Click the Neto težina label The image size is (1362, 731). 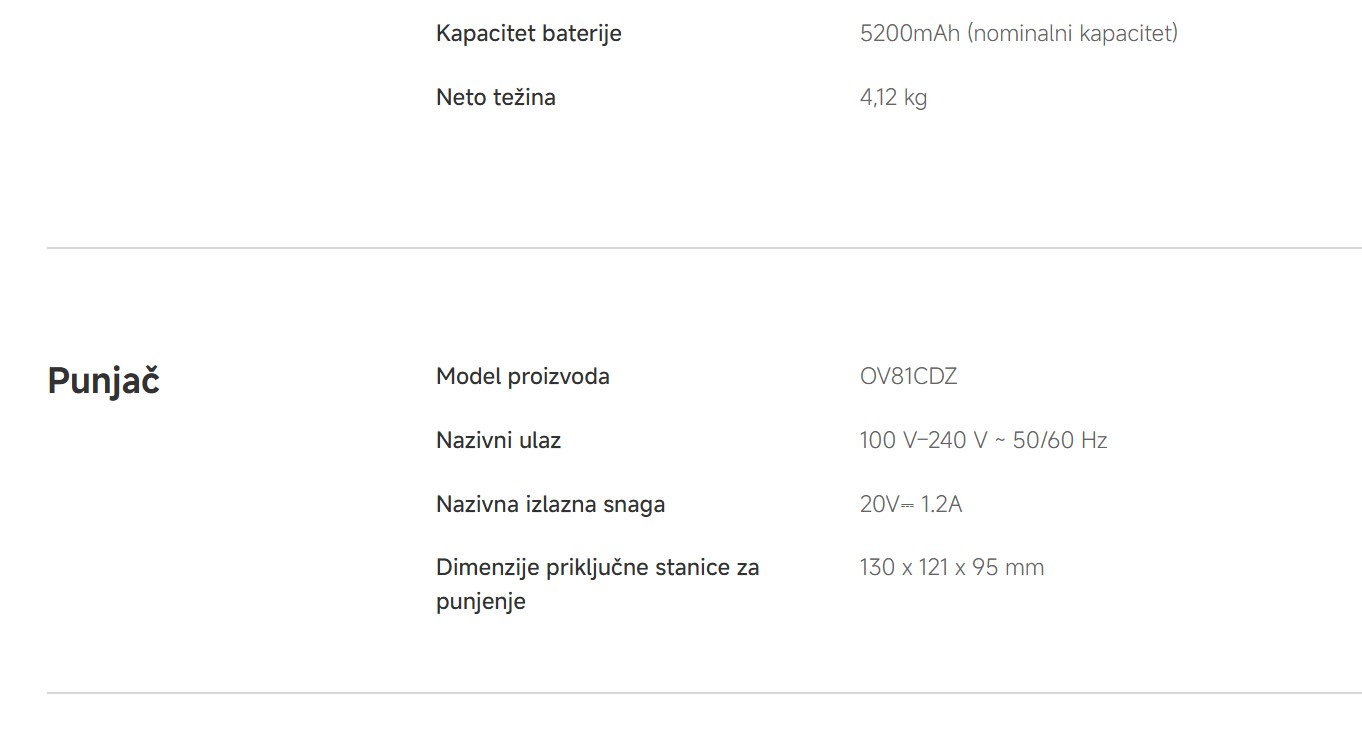[x=495, y=97]
